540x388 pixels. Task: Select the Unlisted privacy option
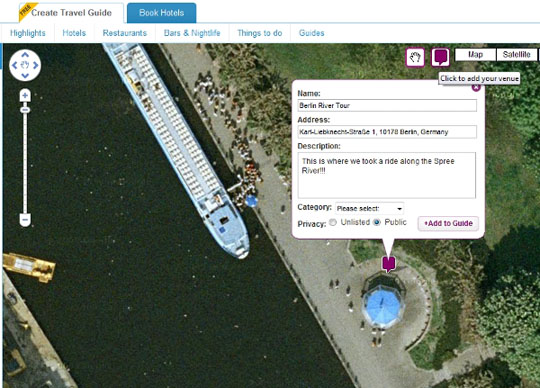click(x=333, y=222)
